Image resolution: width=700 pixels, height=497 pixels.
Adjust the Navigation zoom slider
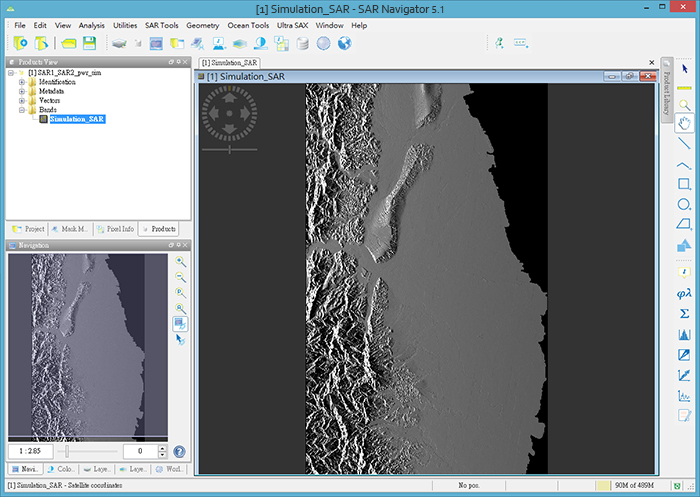pyautogui.click(x=68, y=451)
